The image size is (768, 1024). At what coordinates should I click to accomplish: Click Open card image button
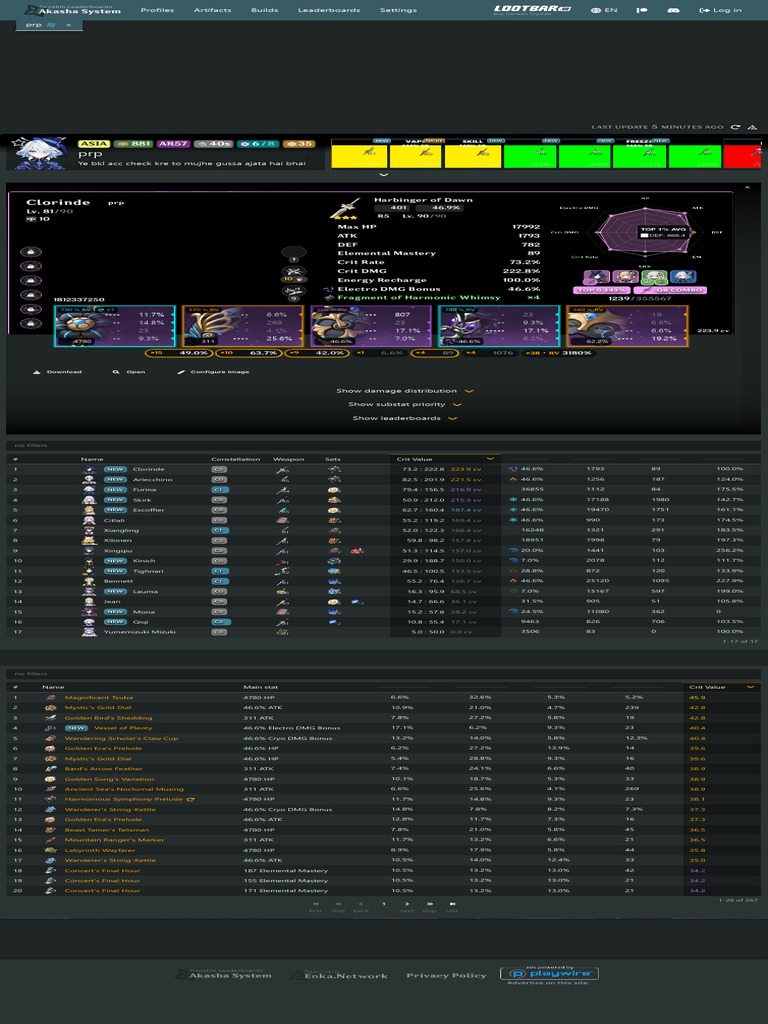[129, 372]
